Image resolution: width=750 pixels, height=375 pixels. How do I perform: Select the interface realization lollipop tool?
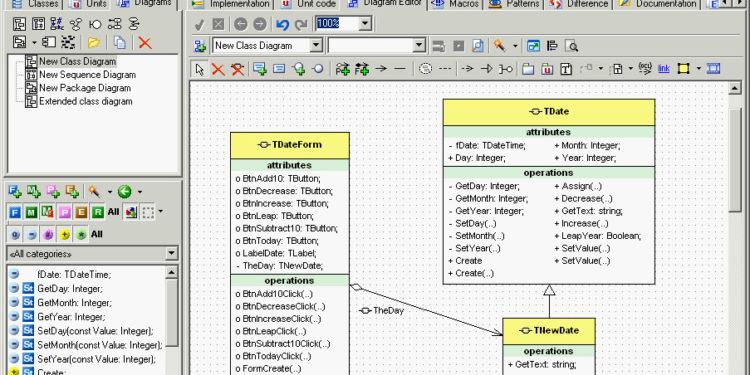506,69
